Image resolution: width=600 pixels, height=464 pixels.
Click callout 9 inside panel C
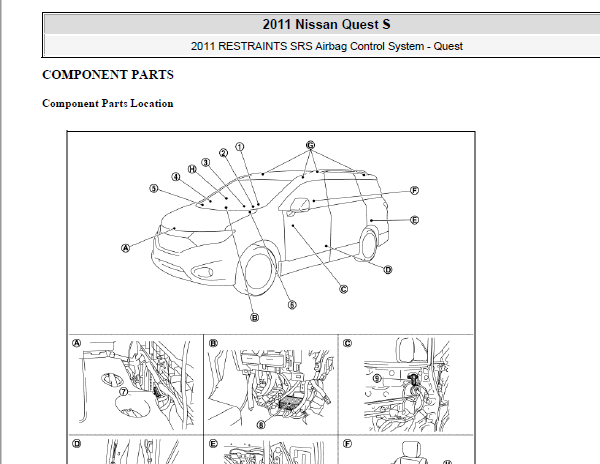377,378
